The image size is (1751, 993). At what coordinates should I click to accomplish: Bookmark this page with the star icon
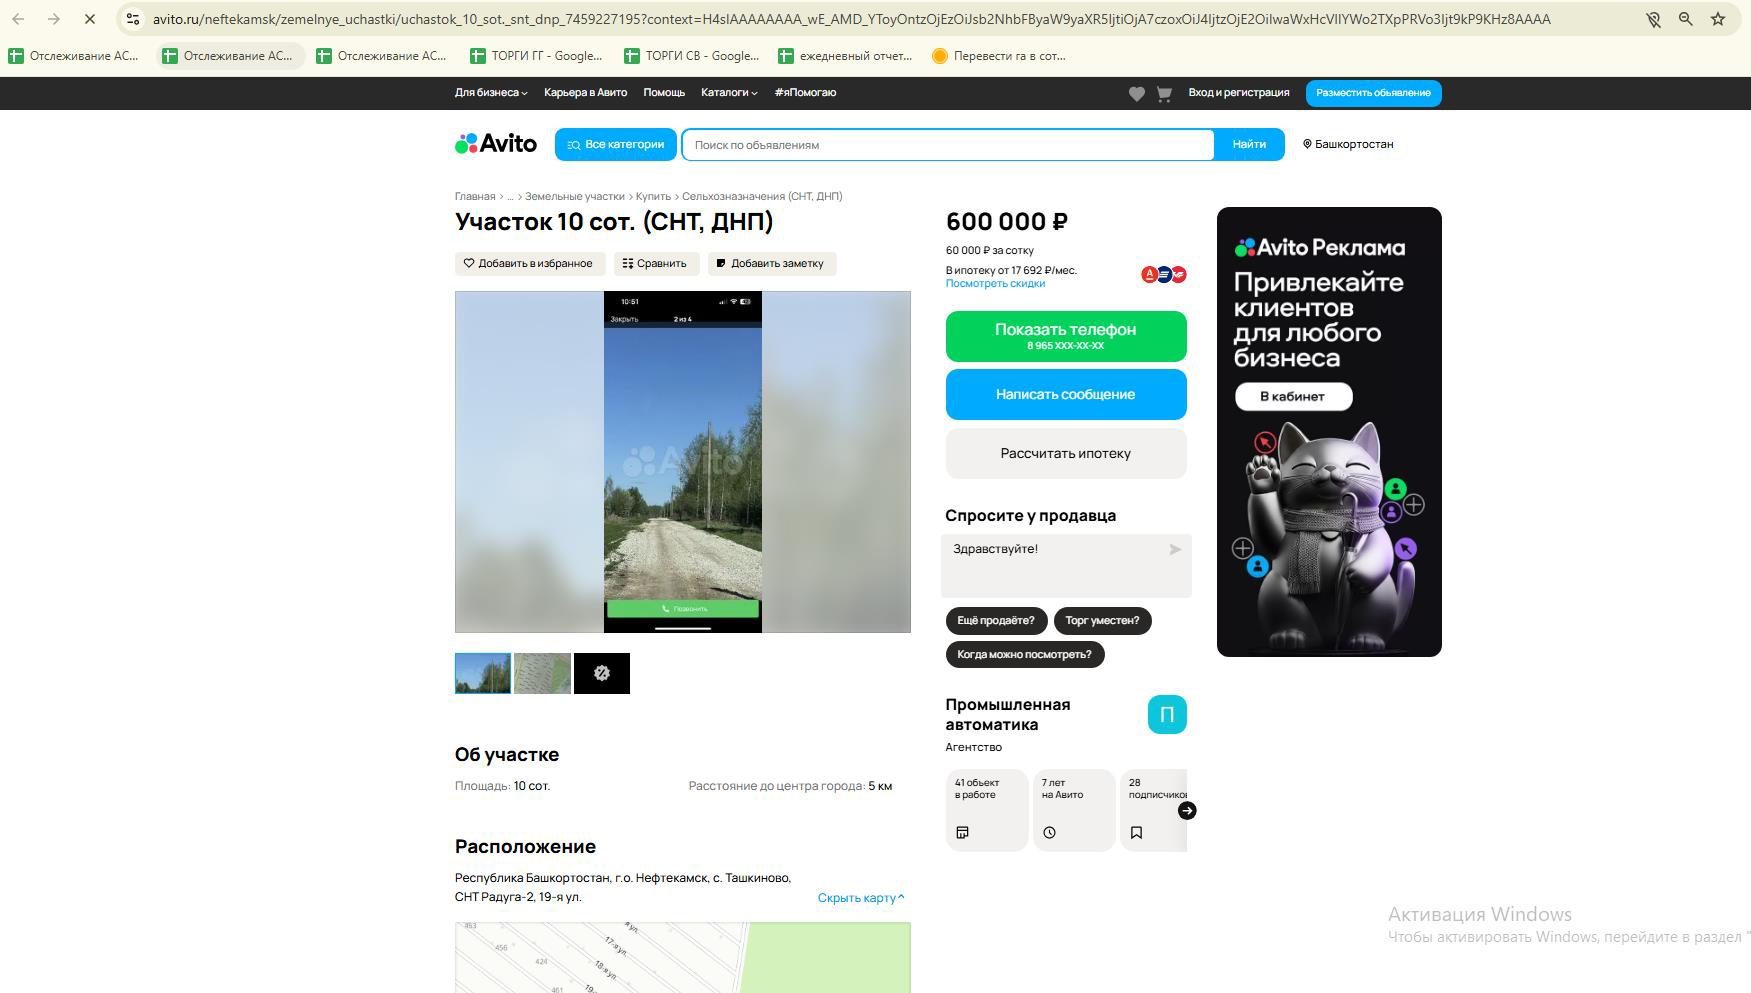point(1718,19)
